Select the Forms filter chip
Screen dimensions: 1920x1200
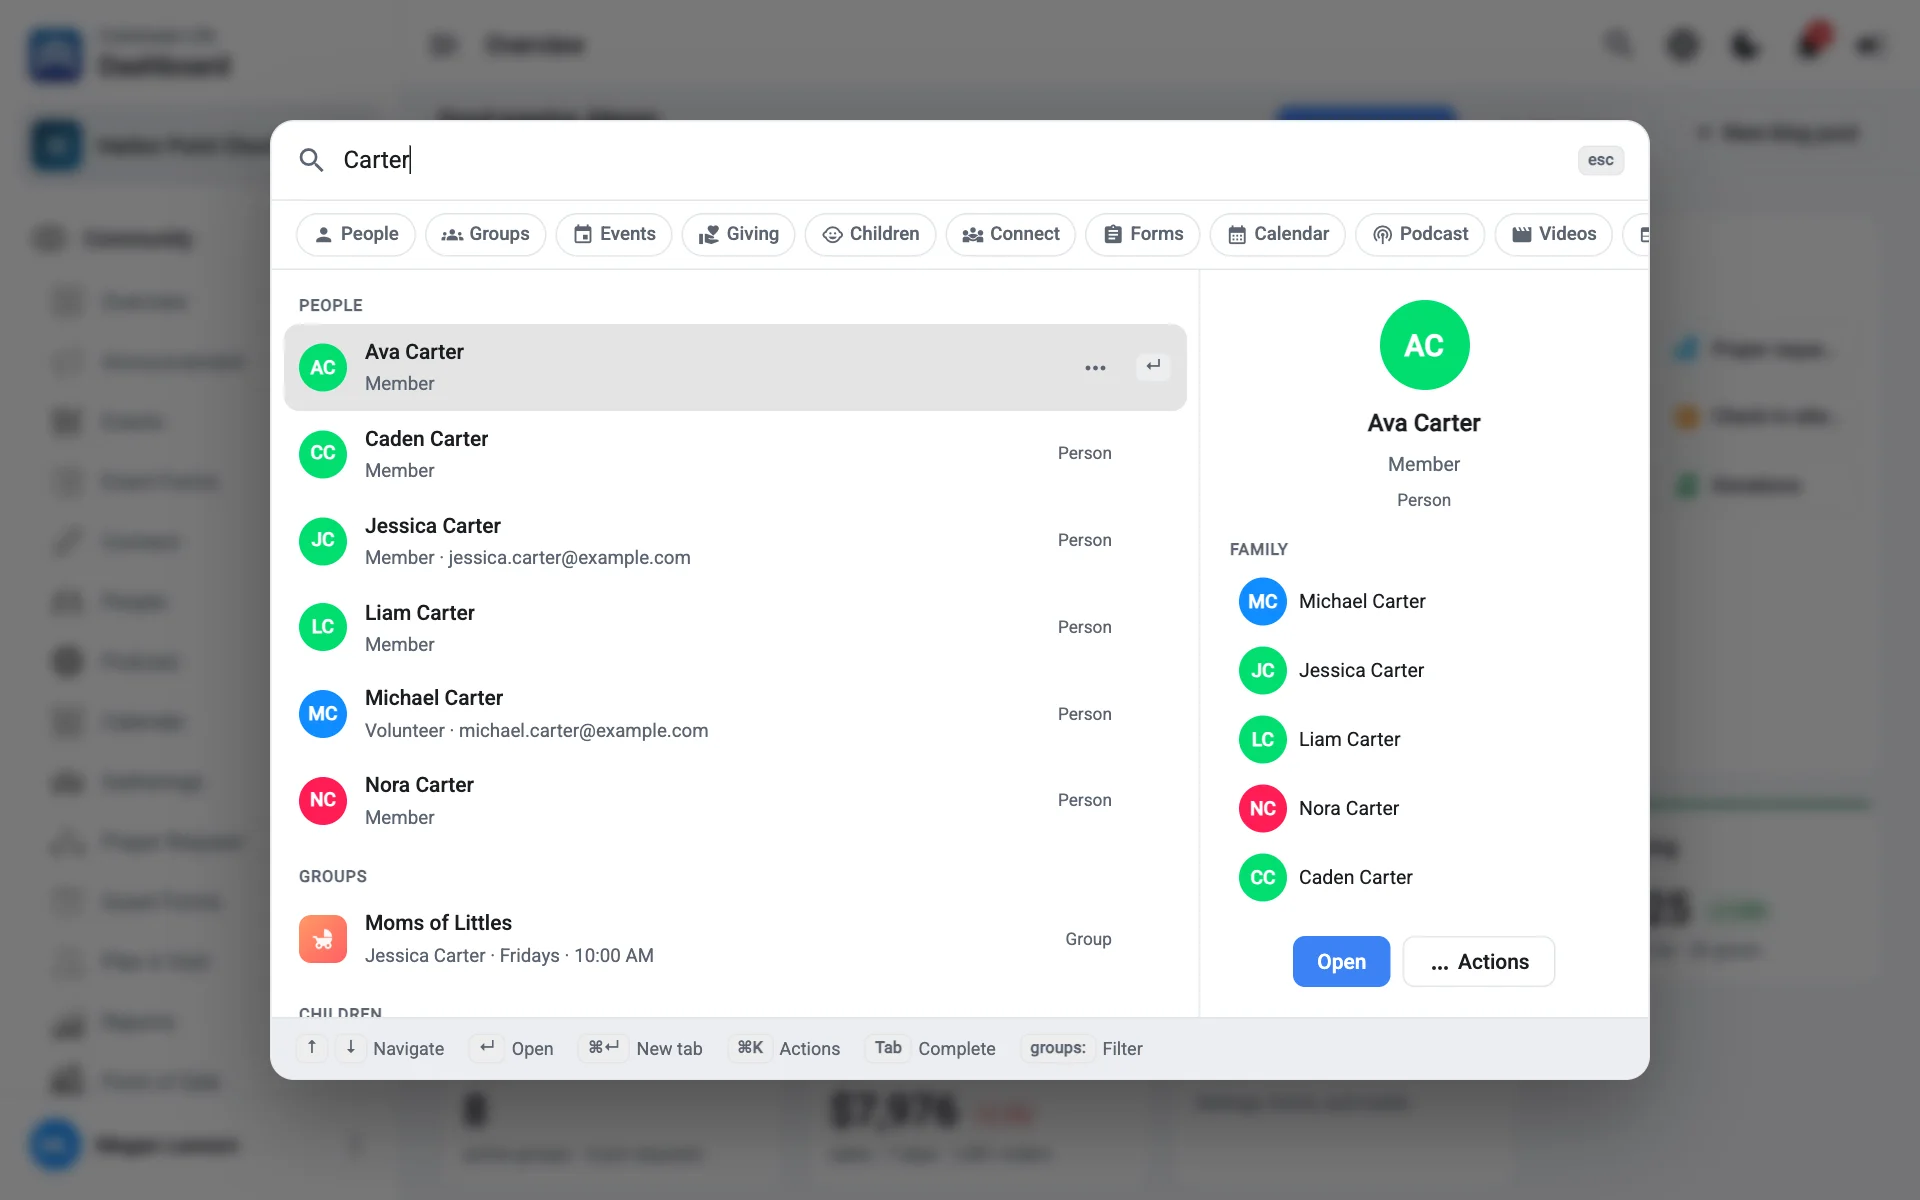point(1142,234)
